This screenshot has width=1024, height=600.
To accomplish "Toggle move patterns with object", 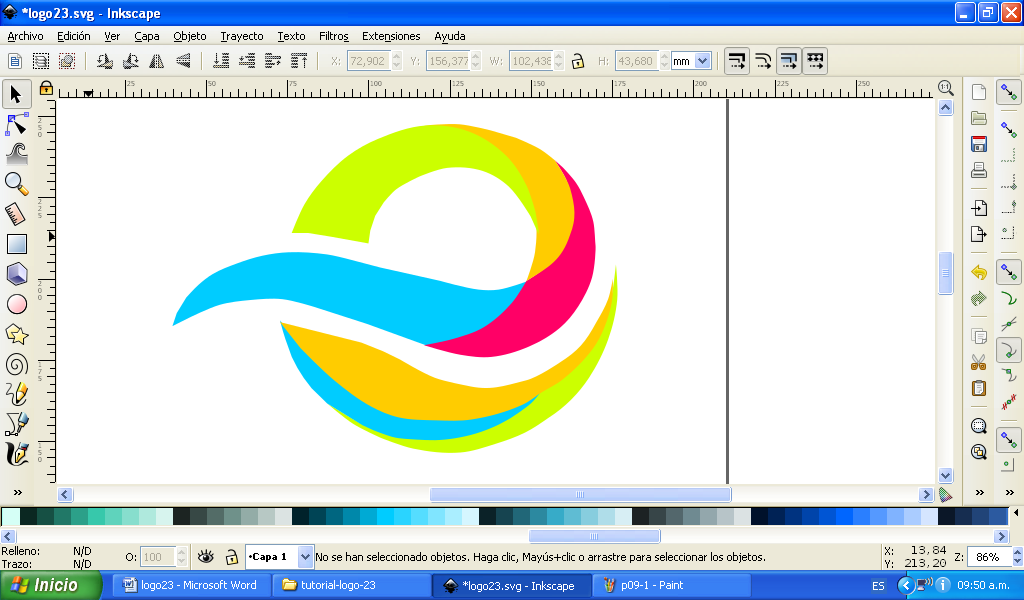I will click(x=815, y=61).
